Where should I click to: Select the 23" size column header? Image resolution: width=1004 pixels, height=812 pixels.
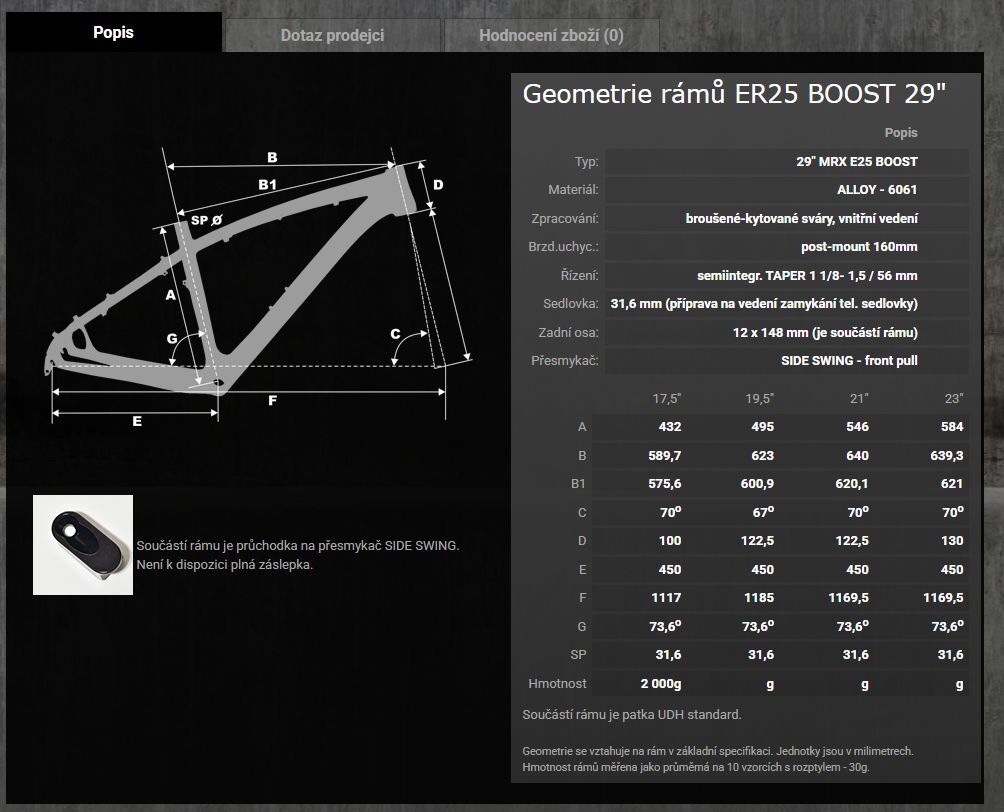[x=954, y=398]
